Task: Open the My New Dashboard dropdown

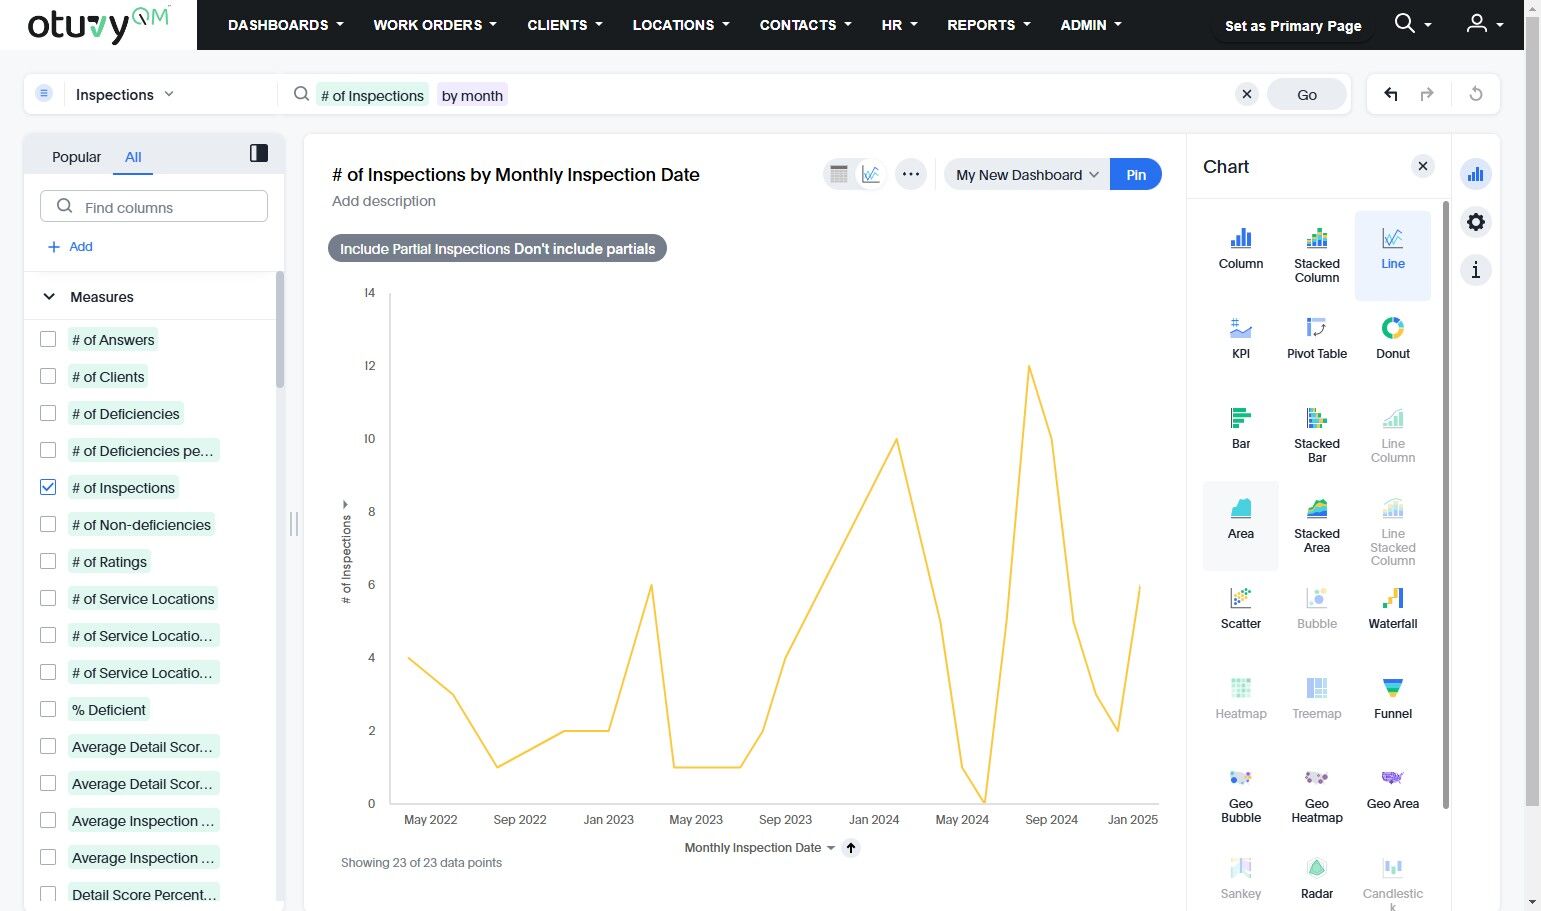Action: (x=1026, y=174)
